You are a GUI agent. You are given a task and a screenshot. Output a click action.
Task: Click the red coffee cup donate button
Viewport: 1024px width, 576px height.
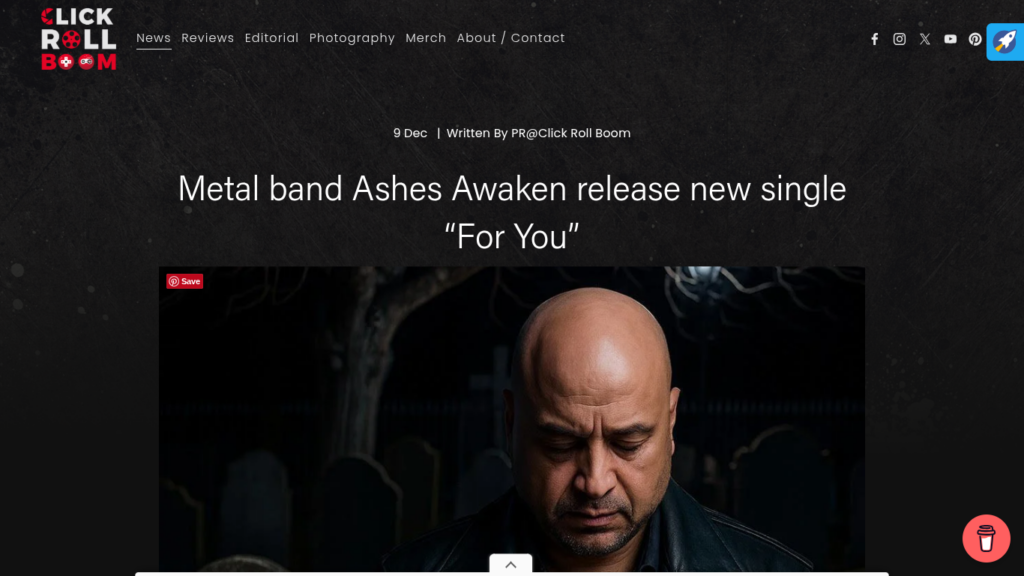(x=986, y=539)
